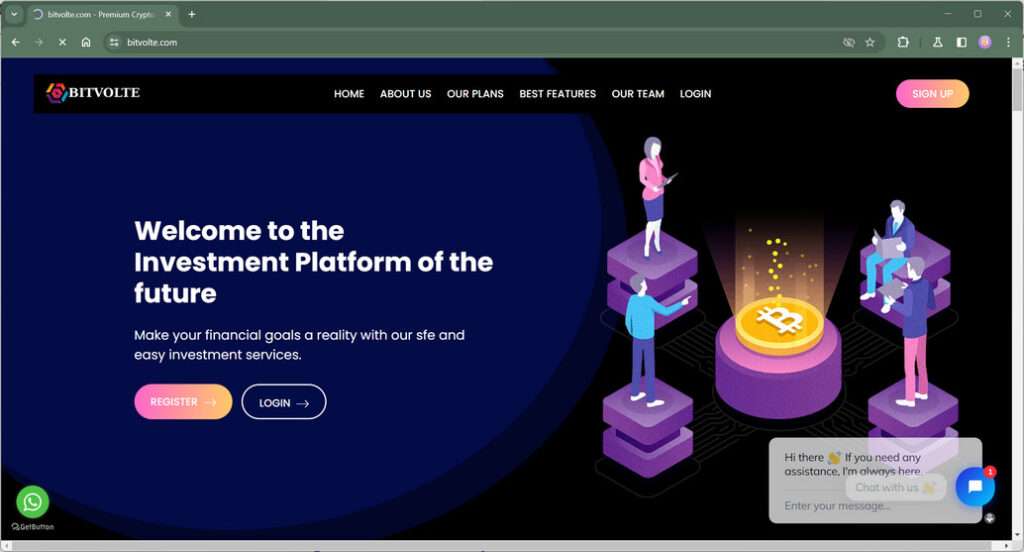Click the horizontal scrollbar at bottom

click(x=502, y=546)
